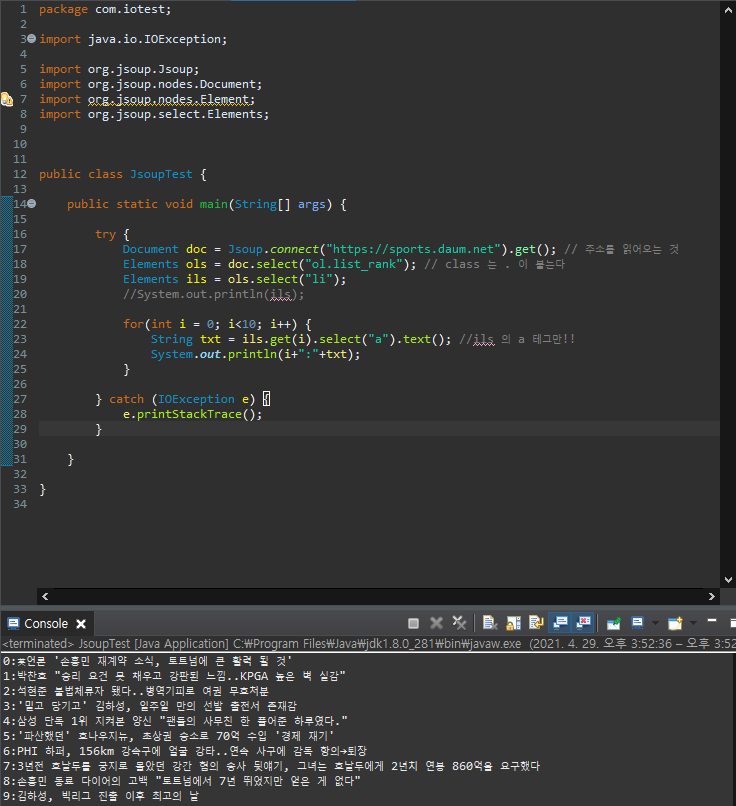Collapse the main method at line 14
This screenshot has height=806, width=736.
(31, 204)
